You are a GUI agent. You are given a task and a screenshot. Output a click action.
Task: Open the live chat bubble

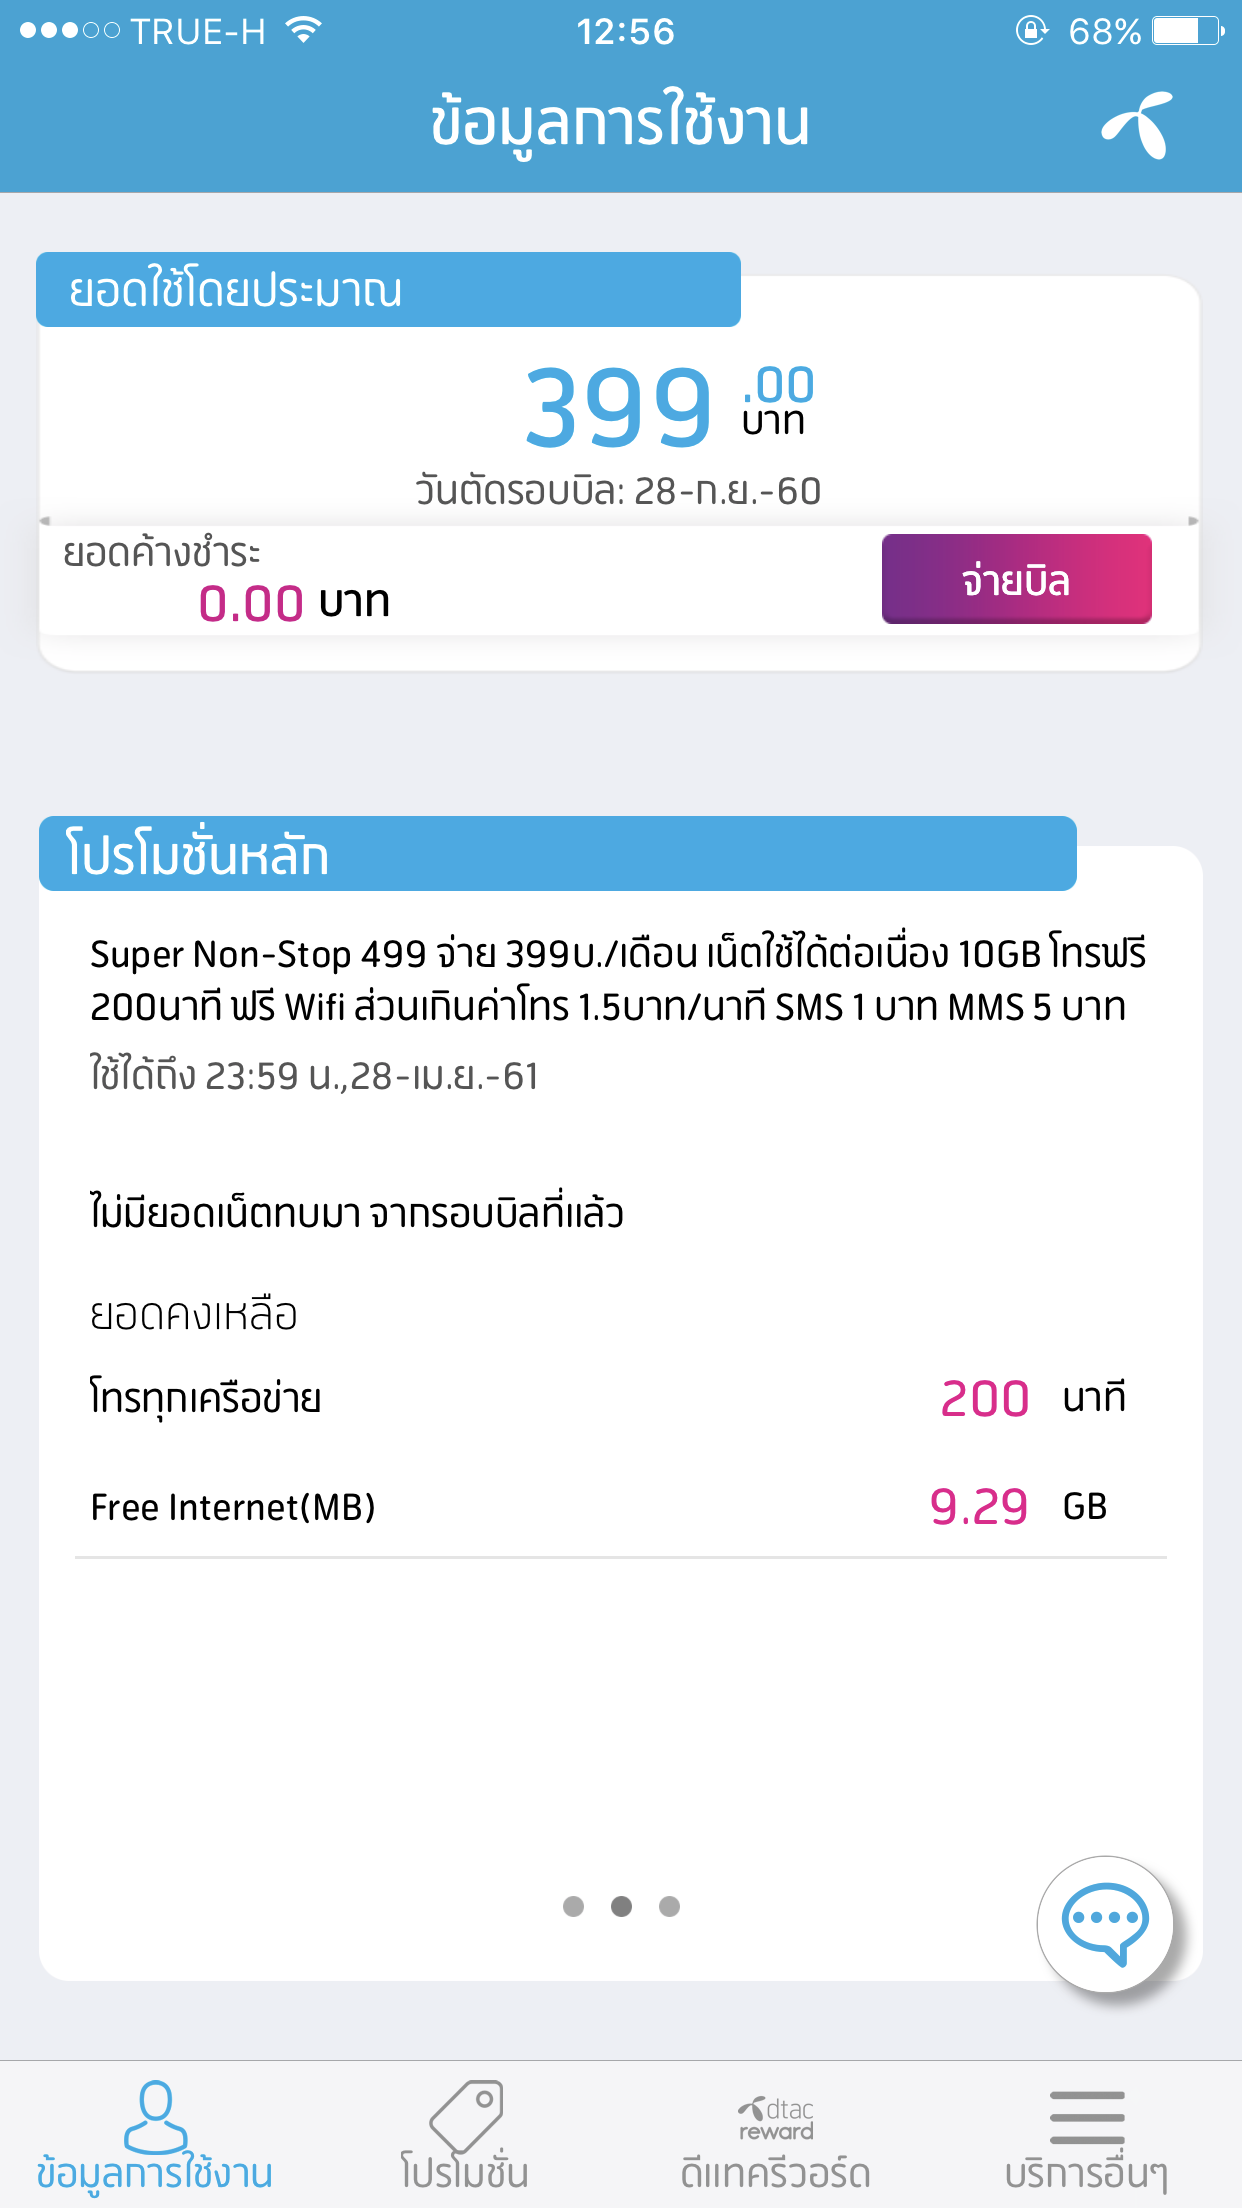tap(1105, 1923)
